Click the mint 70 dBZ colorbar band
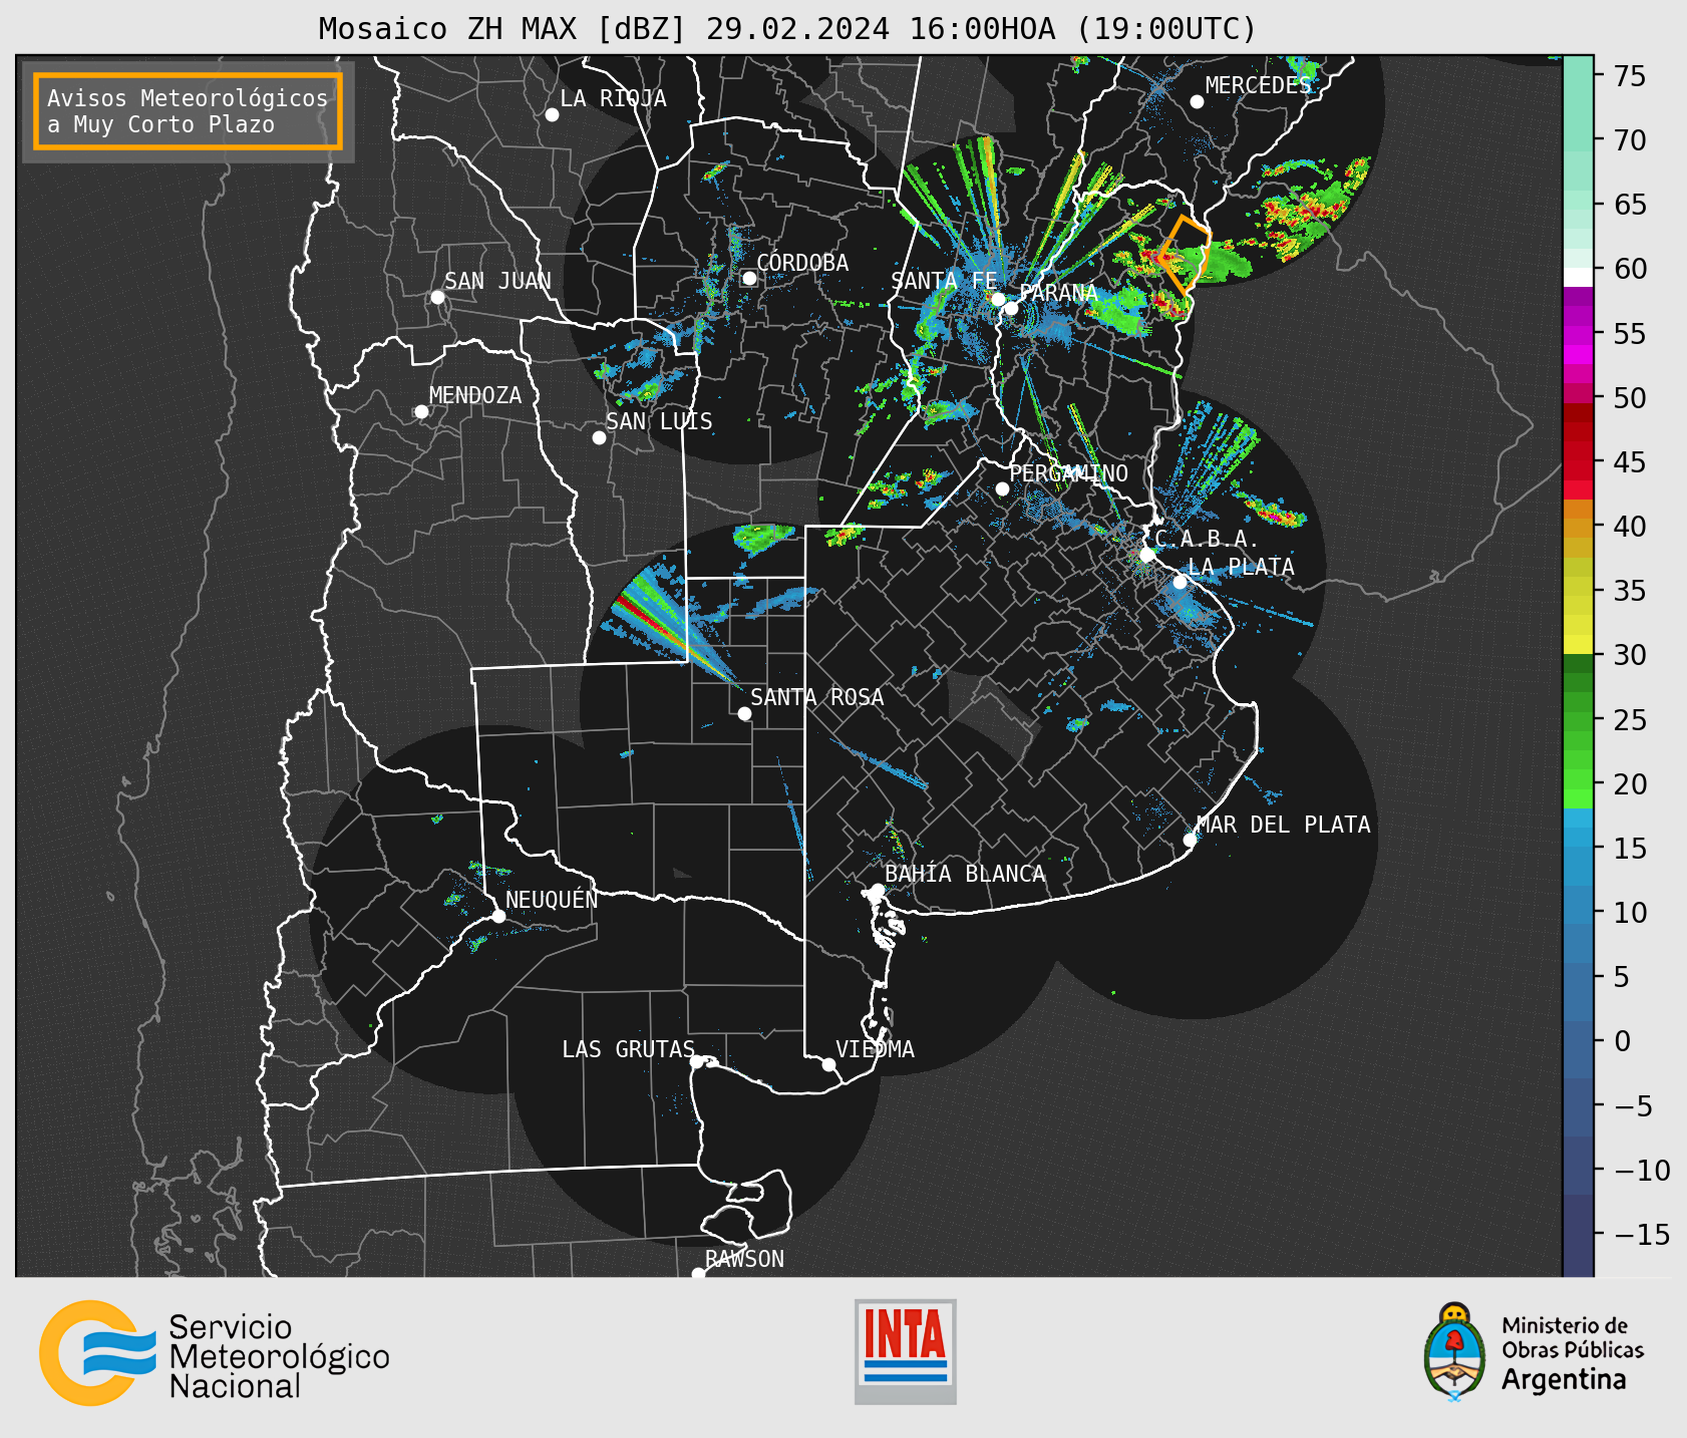1687x1438 pixels. tap(1578, 140)
